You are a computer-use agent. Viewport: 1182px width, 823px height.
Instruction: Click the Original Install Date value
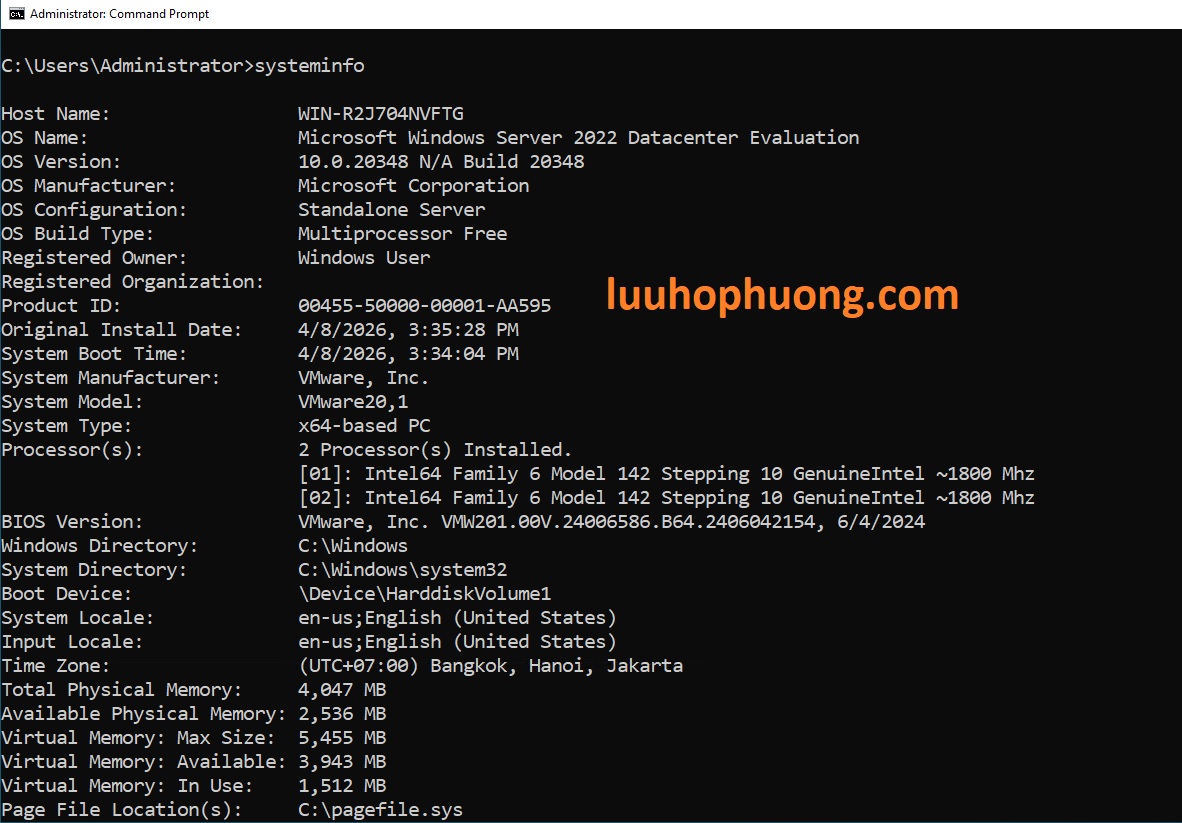tap(408, 330)
